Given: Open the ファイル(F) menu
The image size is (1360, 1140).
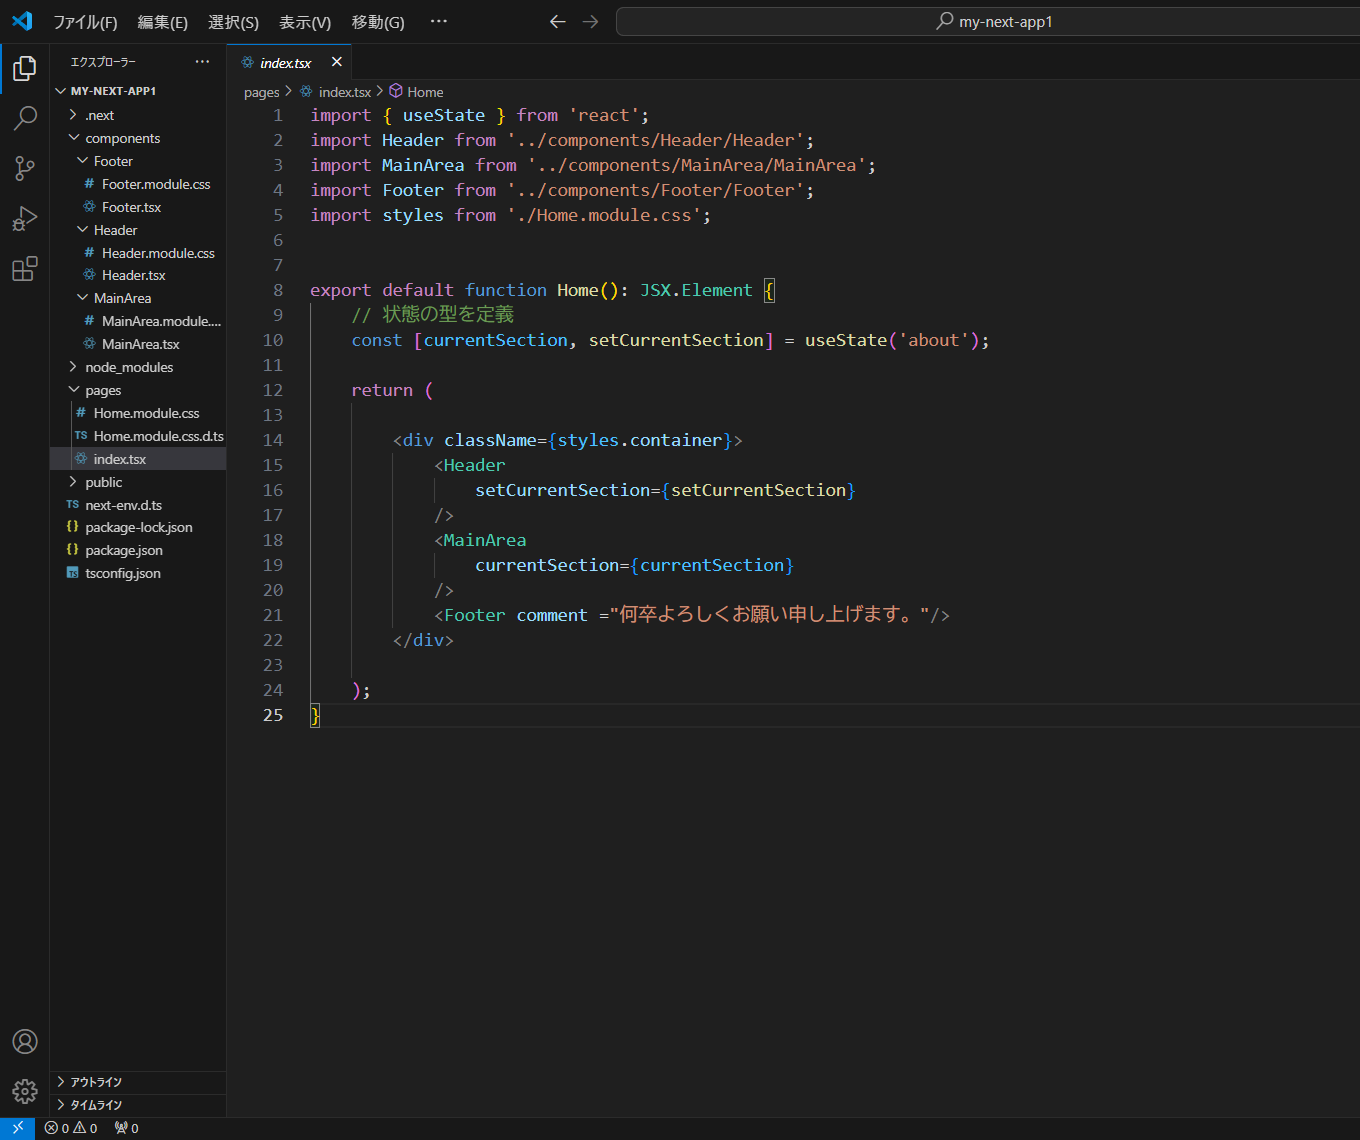Looking at the screenshot, I should click(85, 22).
